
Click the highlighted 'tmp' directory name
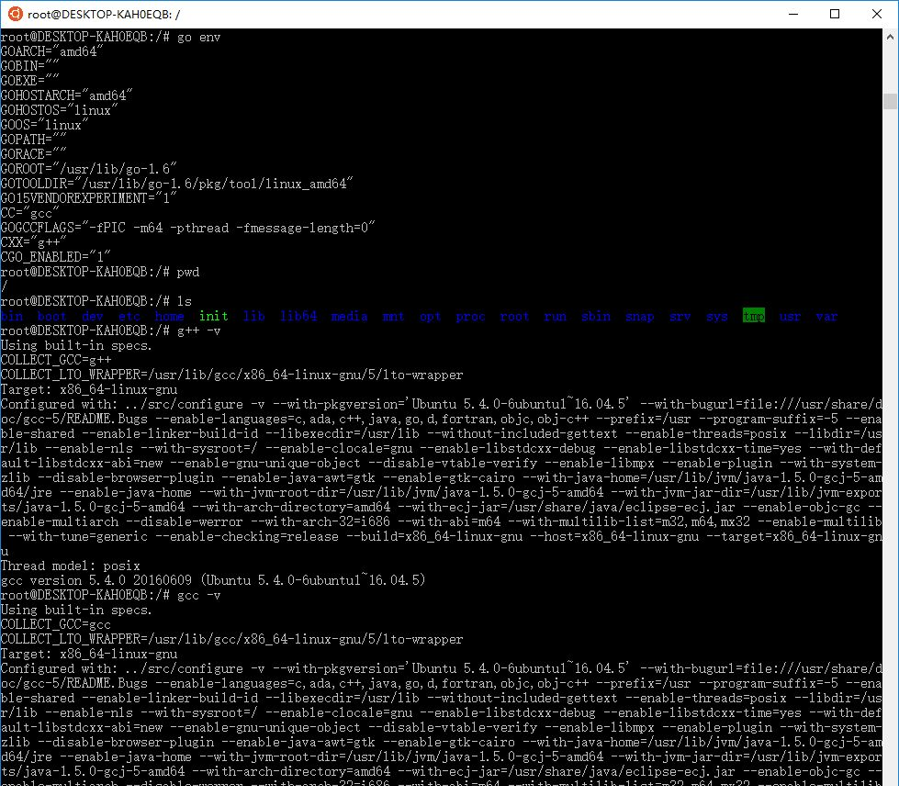753,316
